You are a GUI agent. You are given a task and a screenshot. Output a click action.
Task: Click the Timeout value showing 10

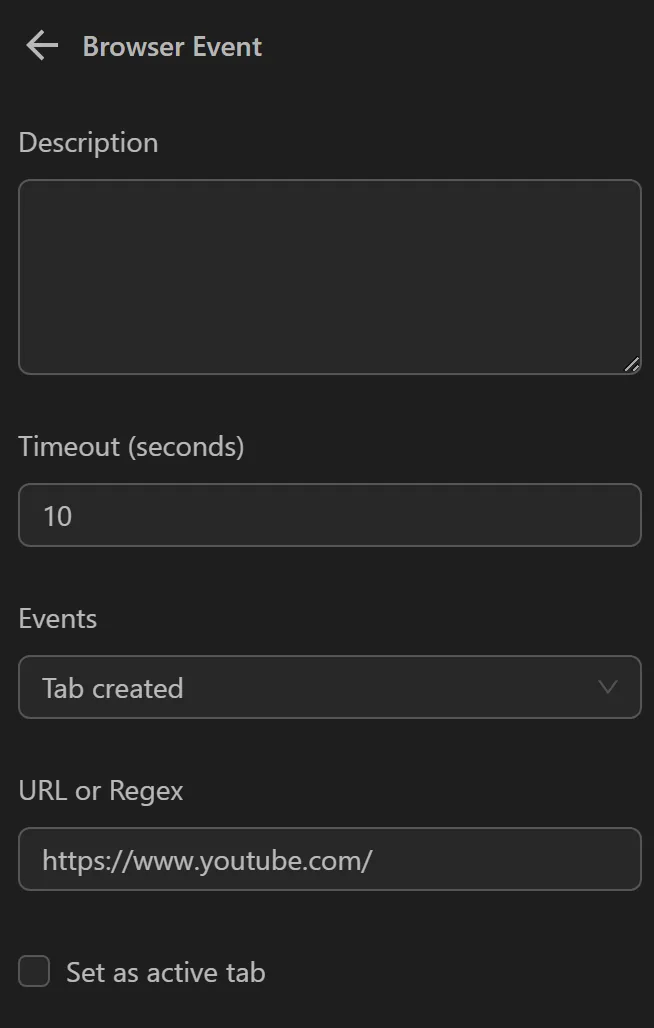point(58,515)
